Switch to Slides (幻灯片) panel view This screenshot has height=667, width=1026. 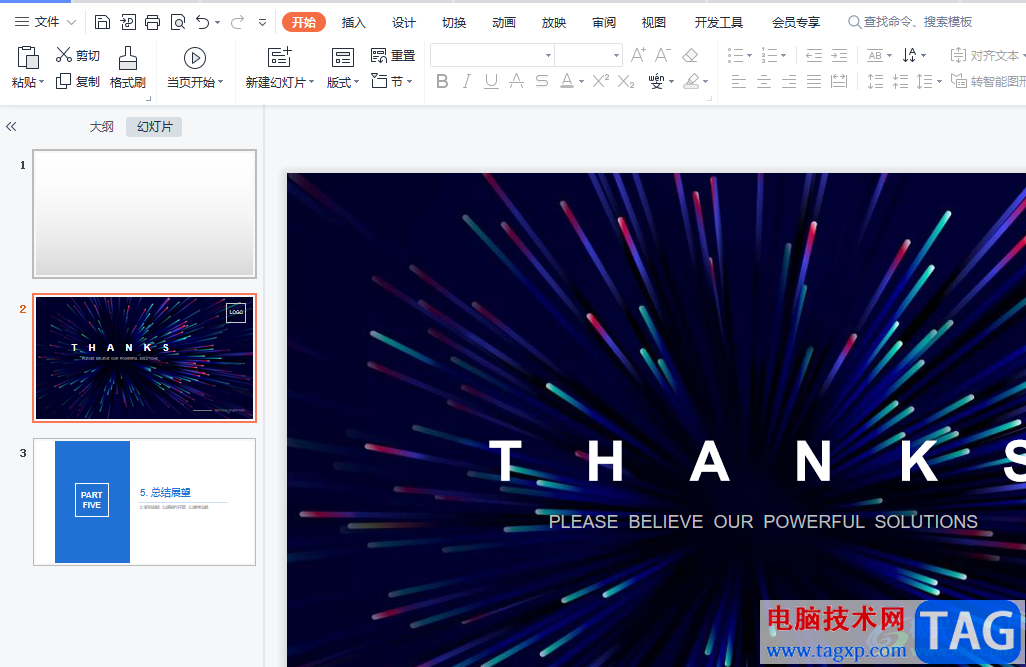click(154, 126)
